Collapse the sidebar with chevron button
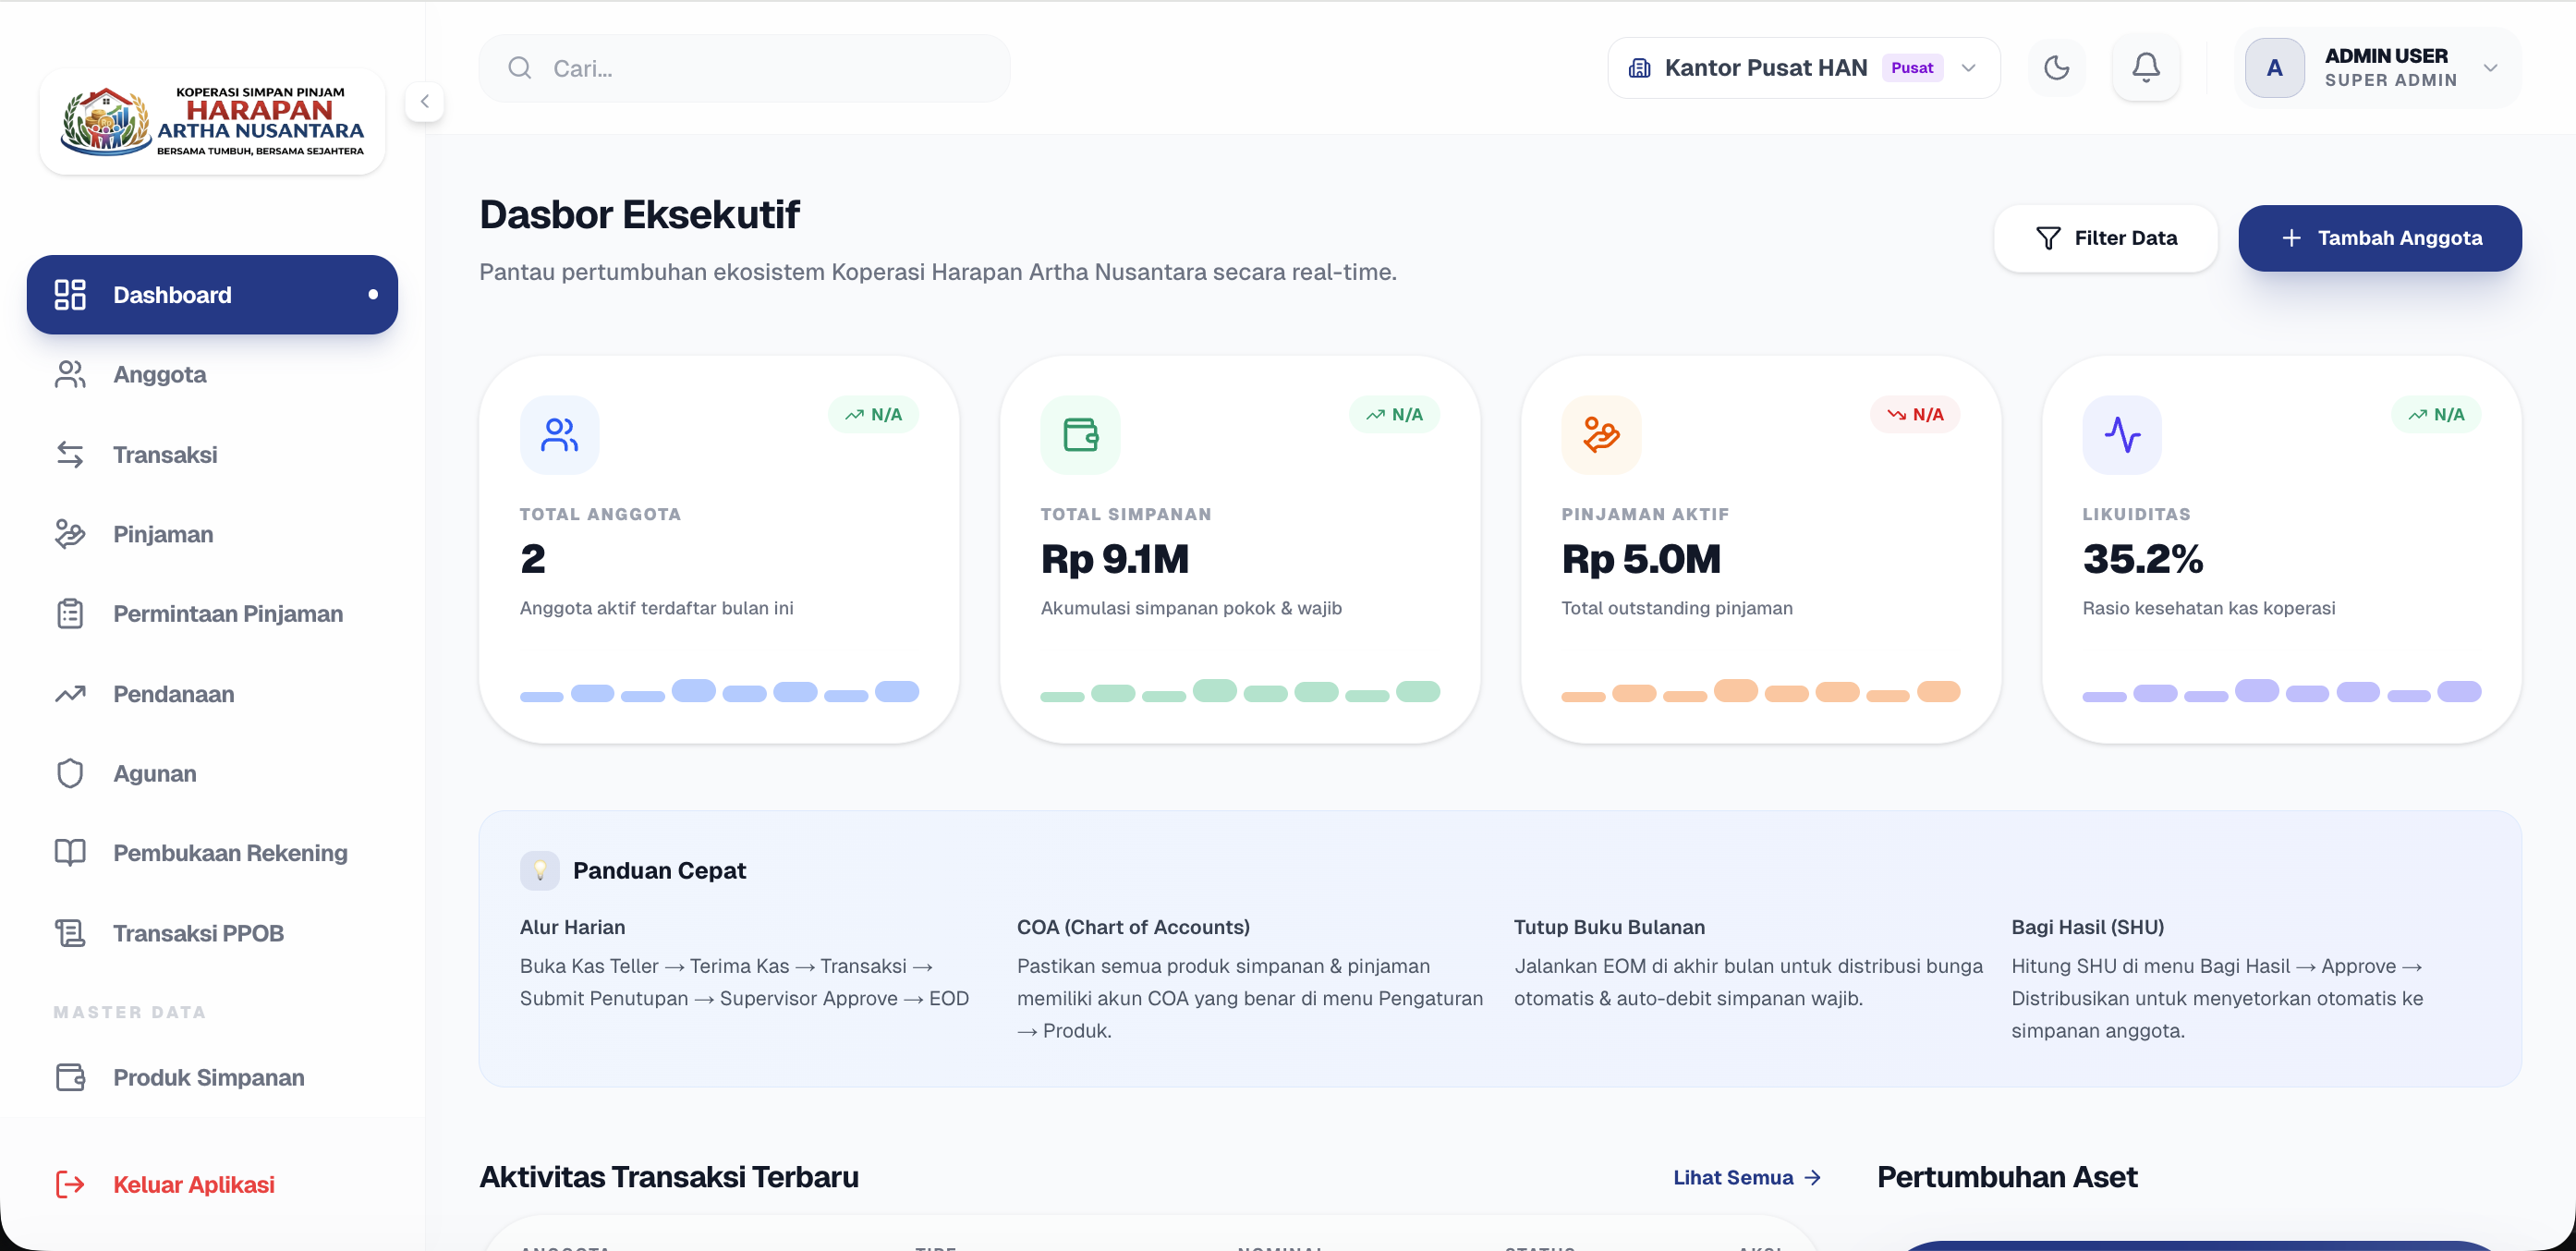 pos(424,101)
